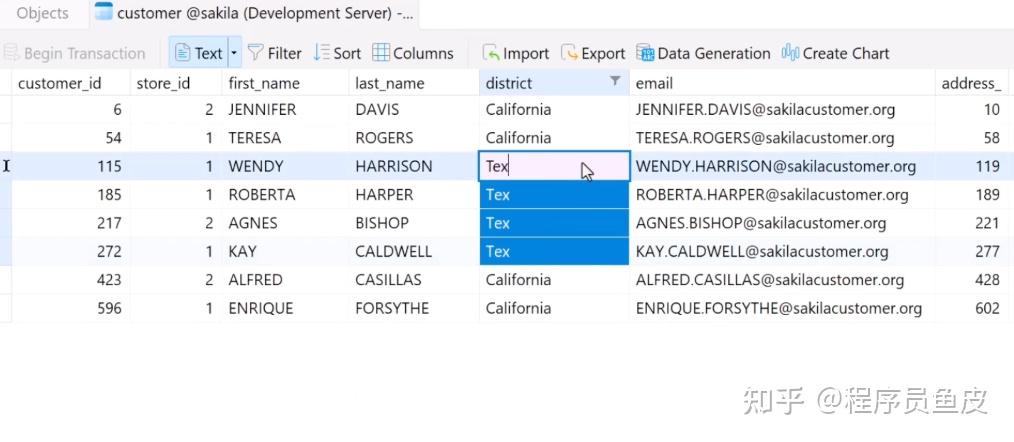
Task: Click district cell for ROBERTA HARPER
Action: pos(554,195)
